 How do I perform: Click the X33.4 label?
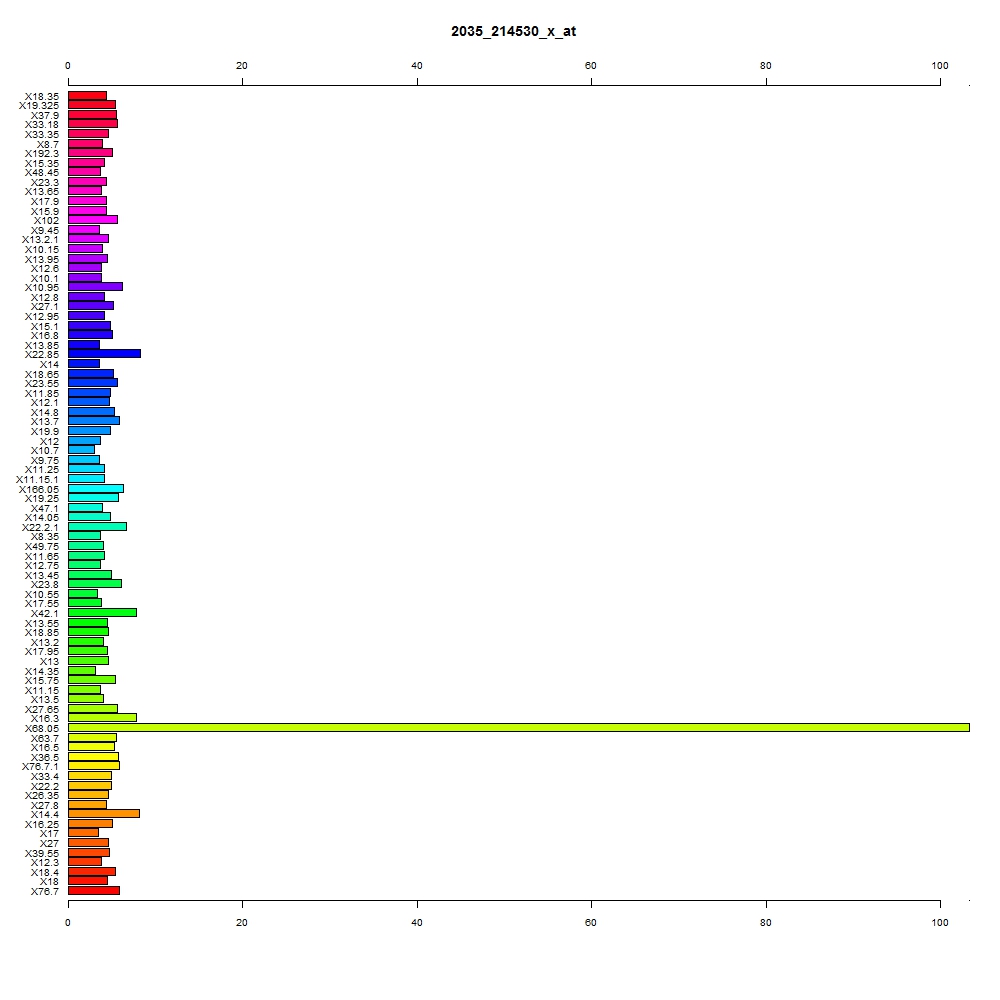pos(45,776)
